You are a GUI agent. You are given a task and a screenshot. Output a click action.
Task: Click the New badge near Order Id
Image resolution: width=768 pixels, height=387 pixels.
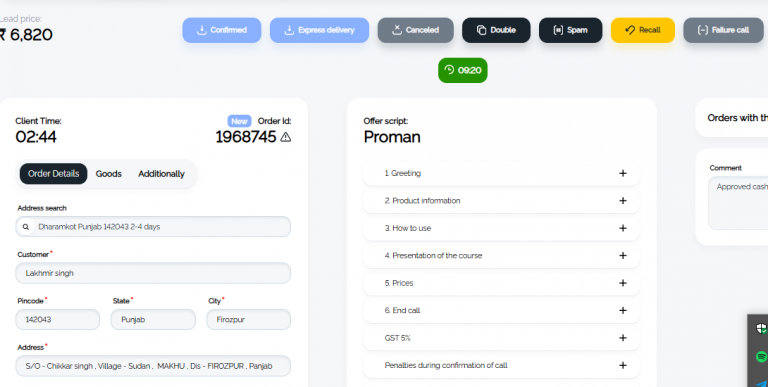click(x=240, y=121)
